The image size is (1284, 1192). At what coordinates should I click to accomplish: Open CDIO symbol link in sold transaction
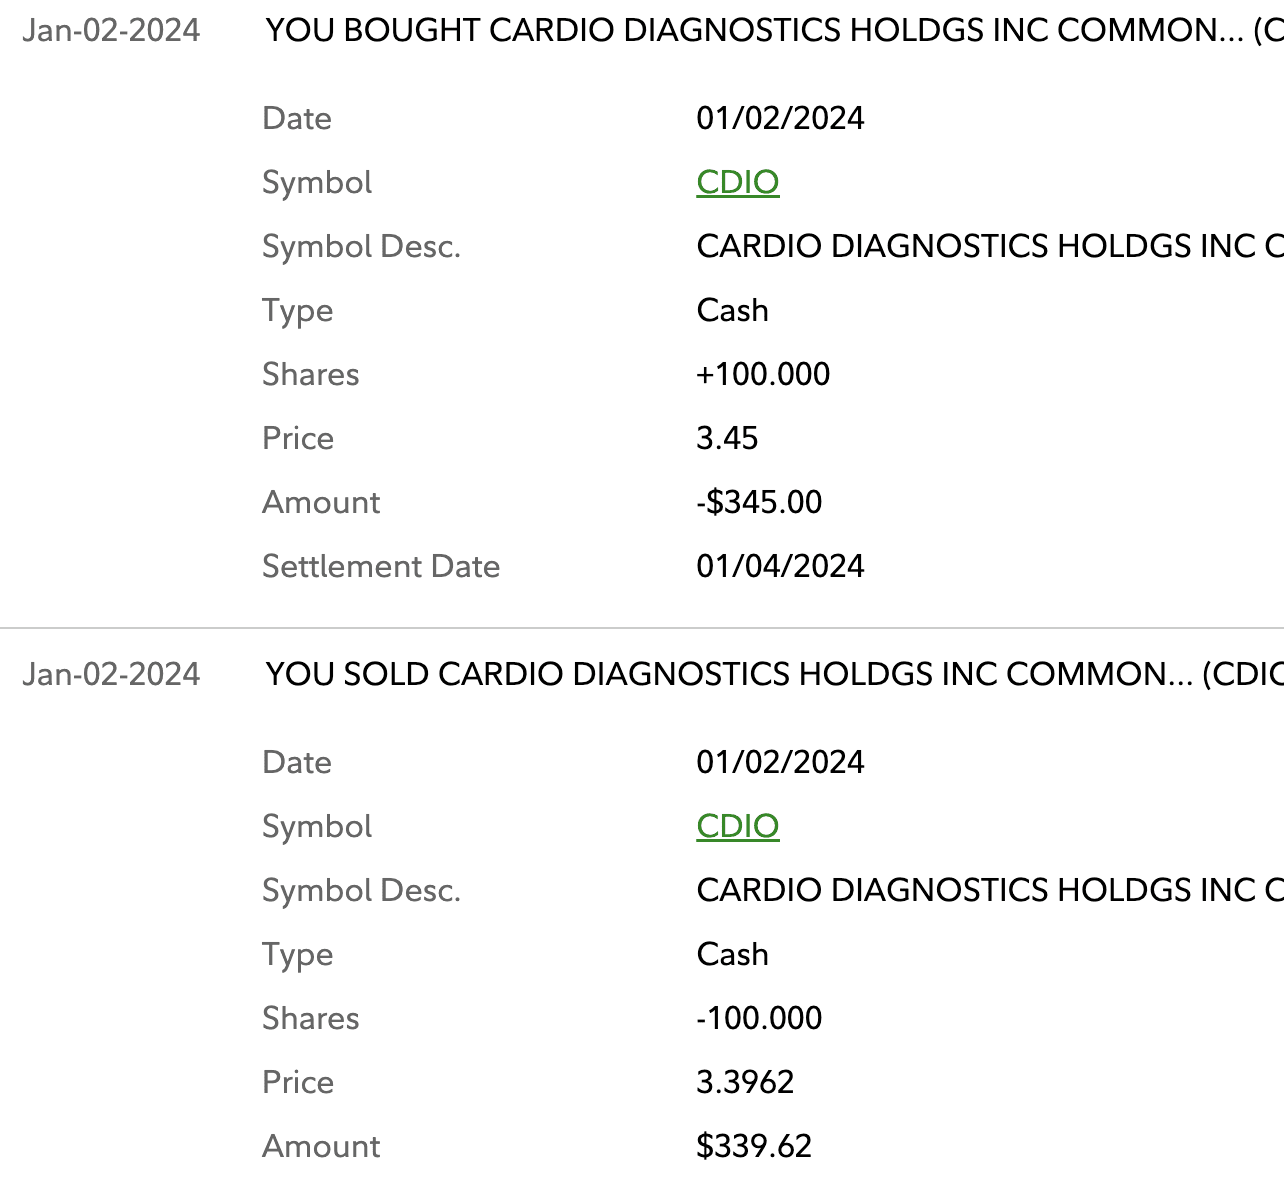pos(737,826)
